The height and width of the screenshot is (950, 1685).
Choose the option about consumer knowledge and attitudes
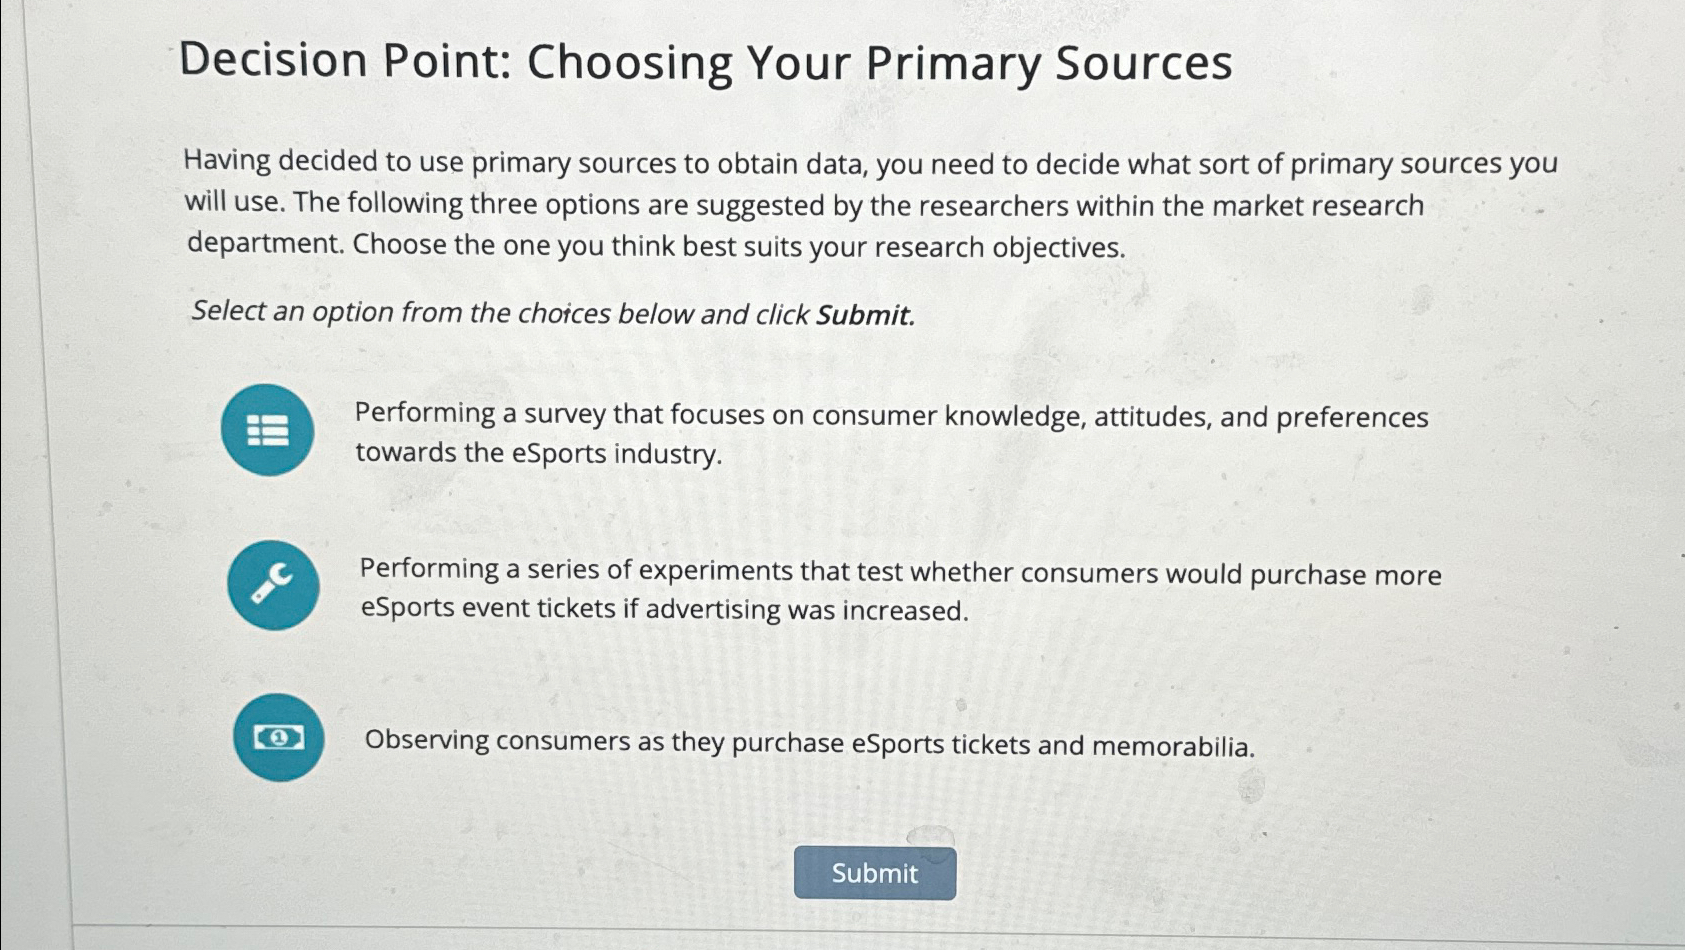tap(890, 433)
